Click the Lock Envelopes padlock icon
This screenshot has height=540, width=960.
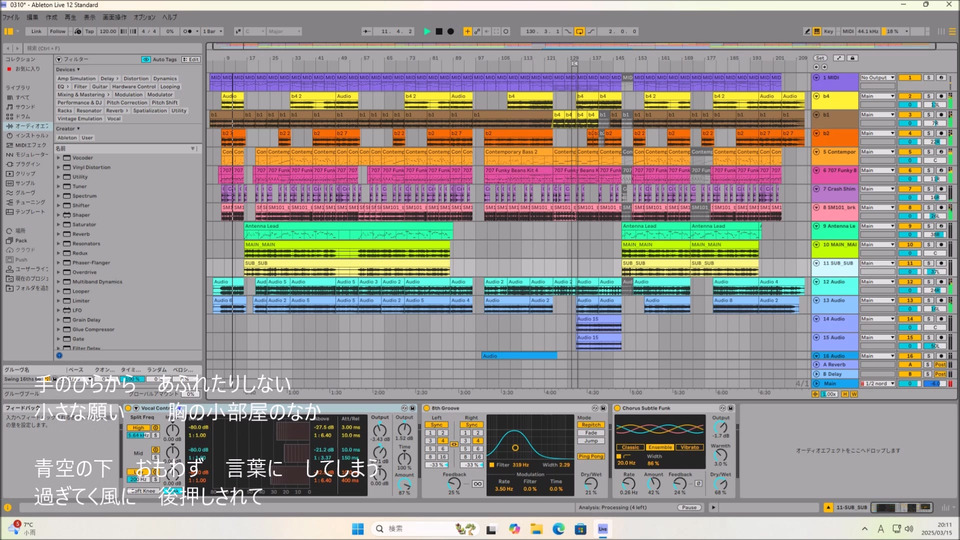pyautogui.click(x=852, y=58)
